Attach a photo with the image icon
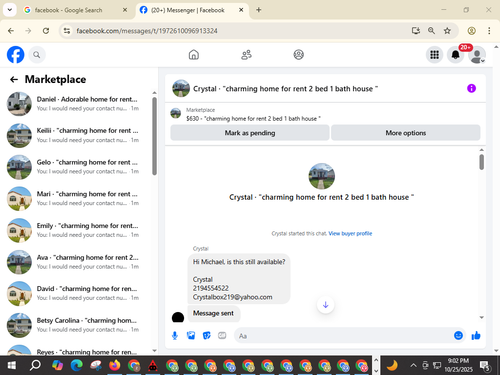 (191, 336)
